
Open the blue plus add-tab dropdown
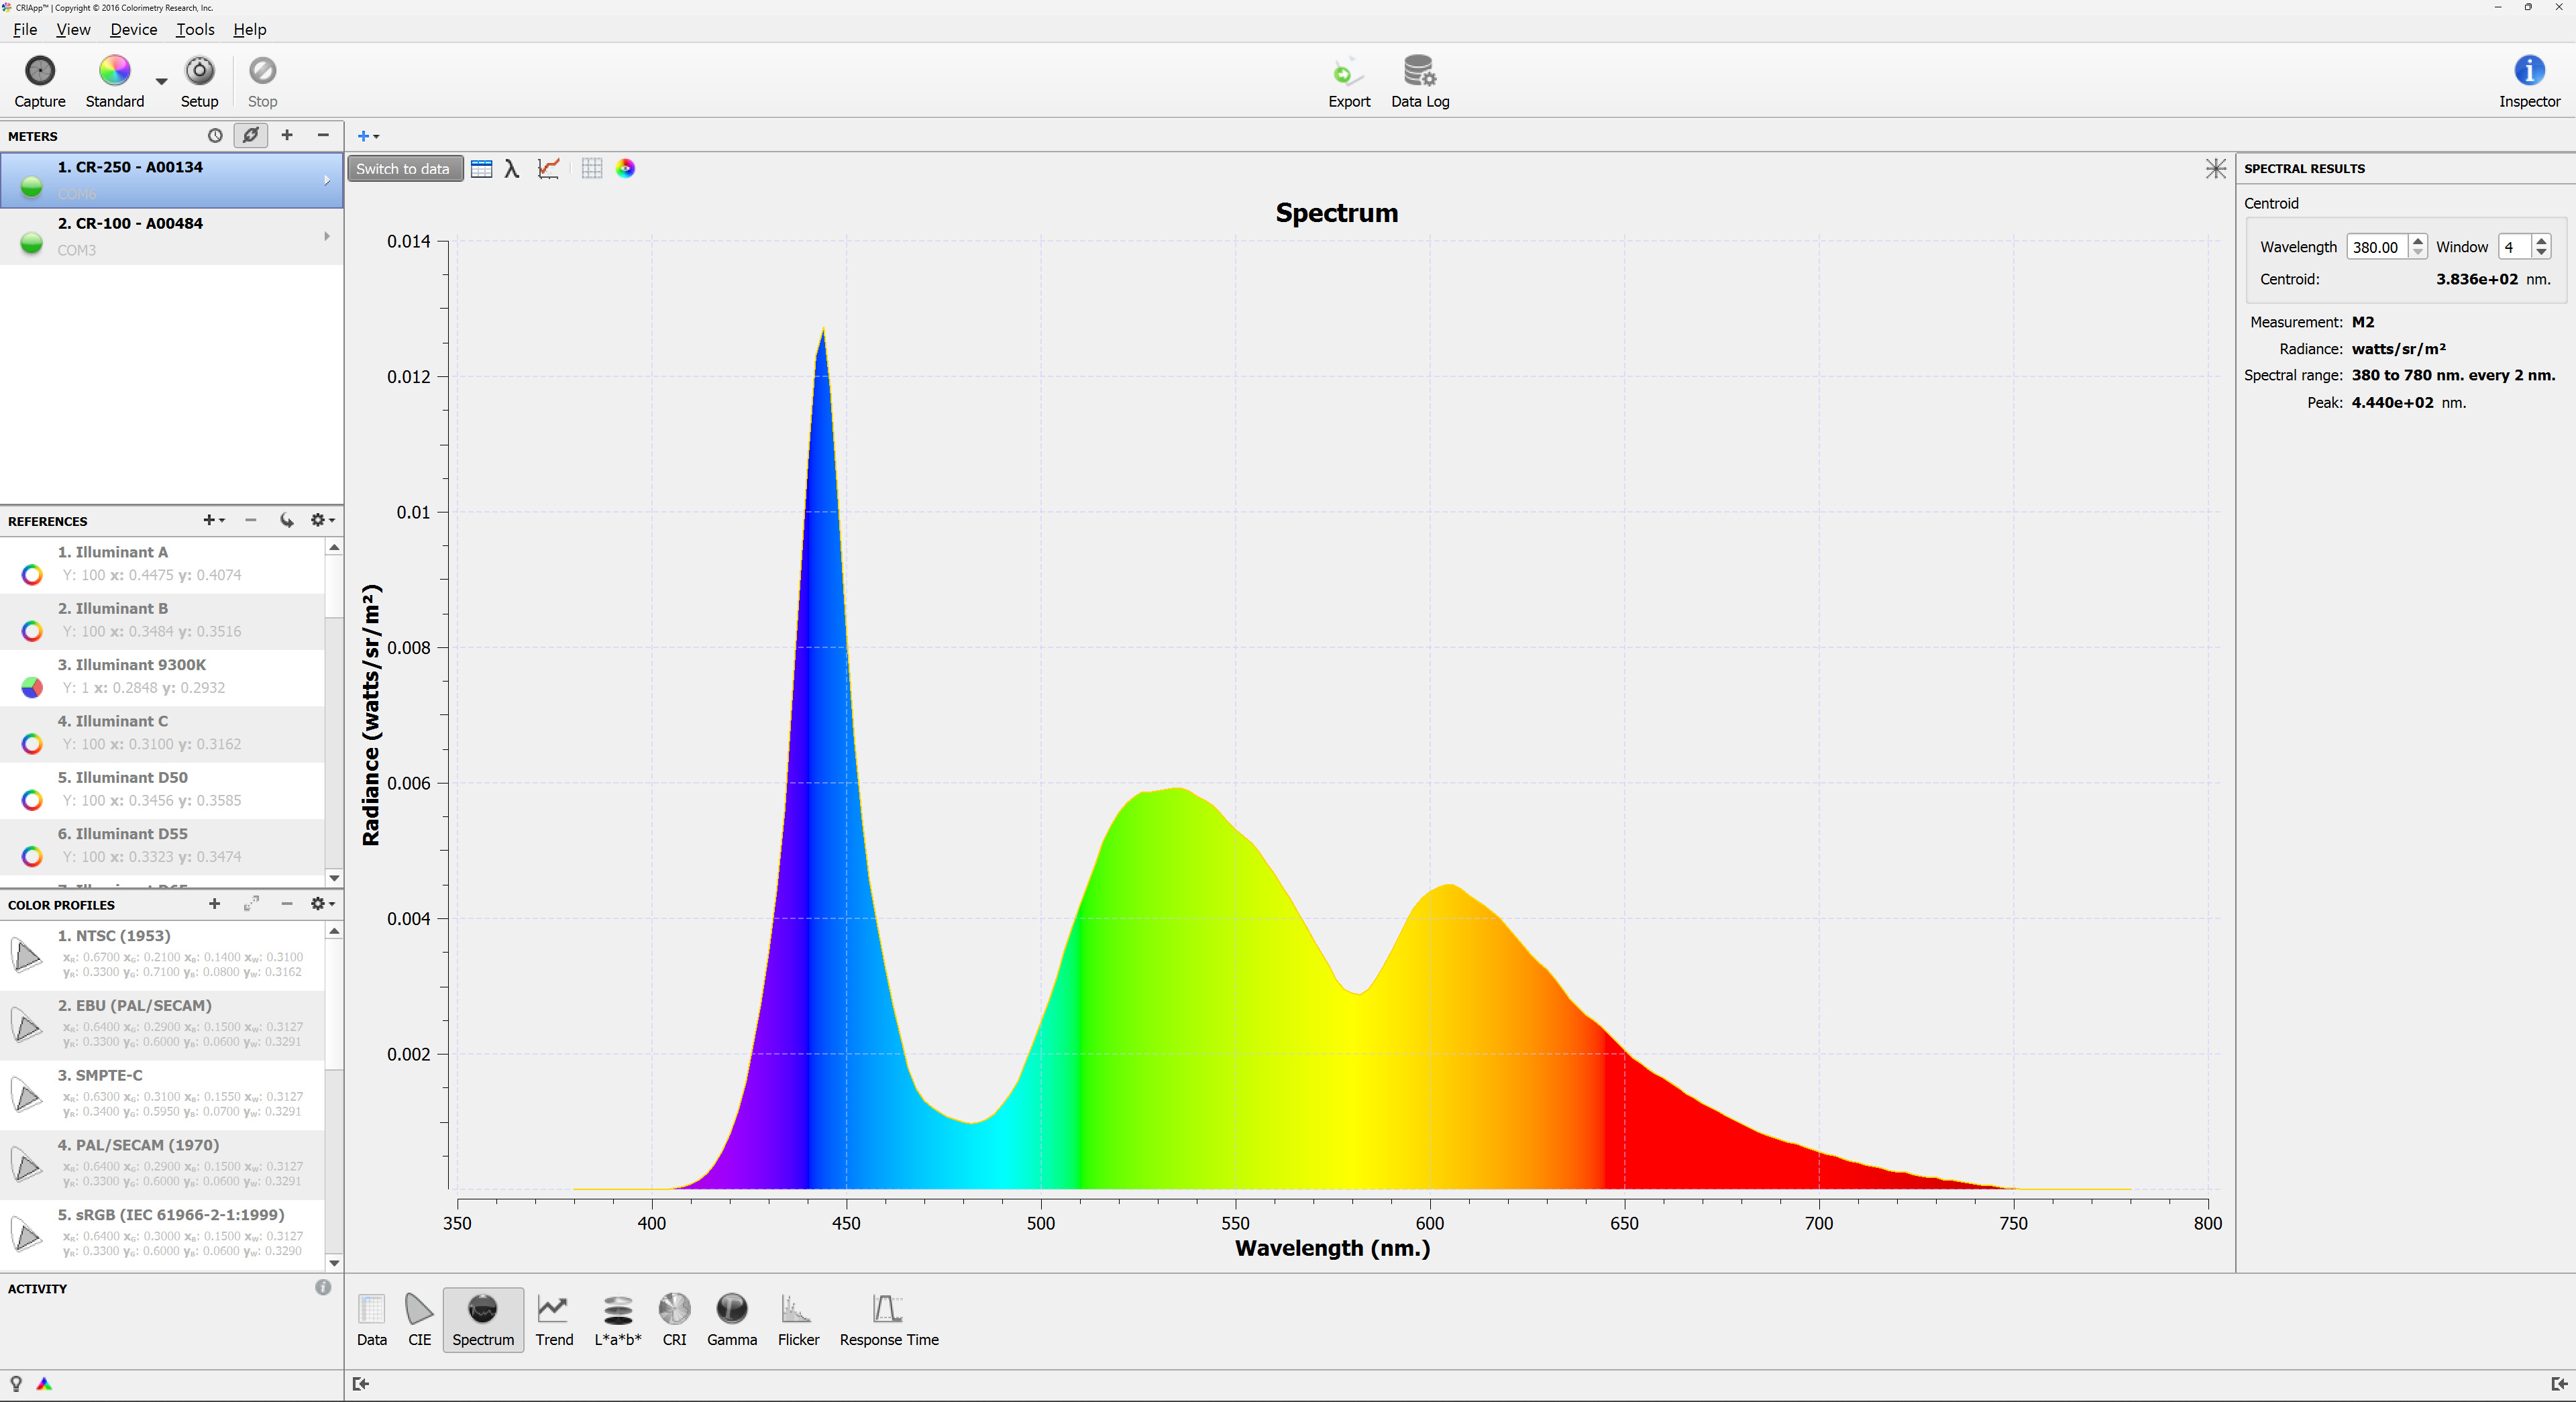(x=368, y=136)
